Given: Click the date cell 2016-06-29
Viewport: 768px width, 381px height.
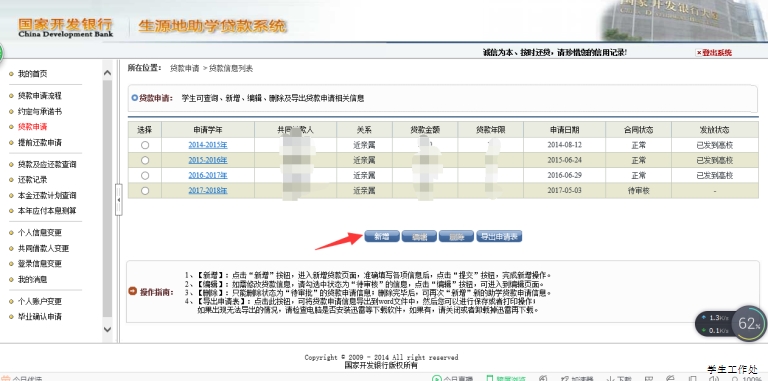Looking at the screenshot, I should pos(564,175).
